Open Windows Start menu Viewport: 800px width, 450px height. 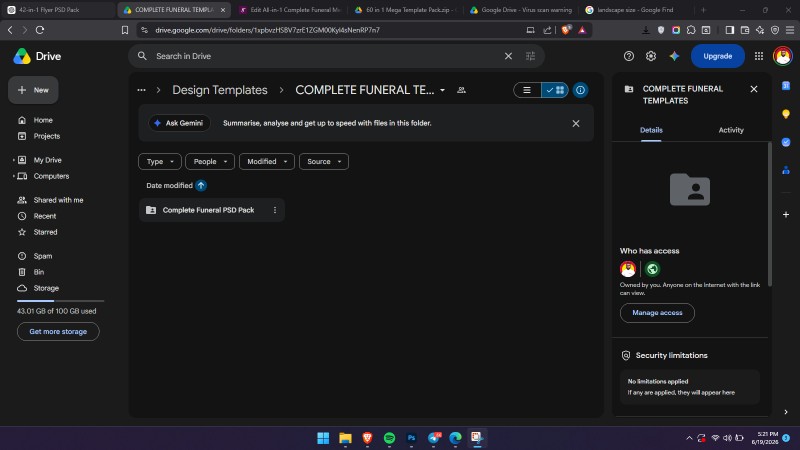pos(323,438)
